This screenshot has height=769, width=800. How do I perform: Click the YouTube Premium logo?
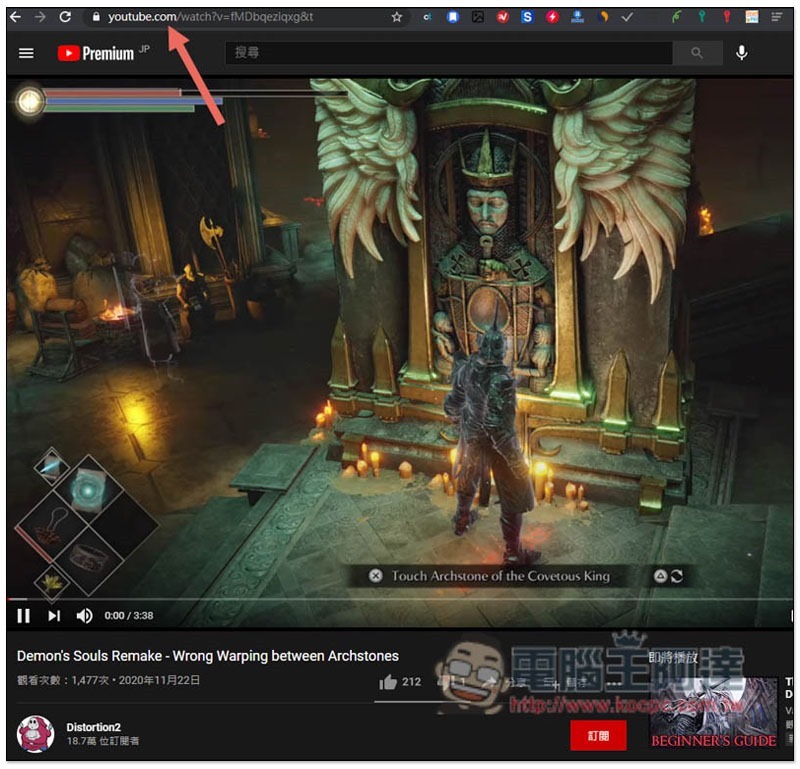96,53
